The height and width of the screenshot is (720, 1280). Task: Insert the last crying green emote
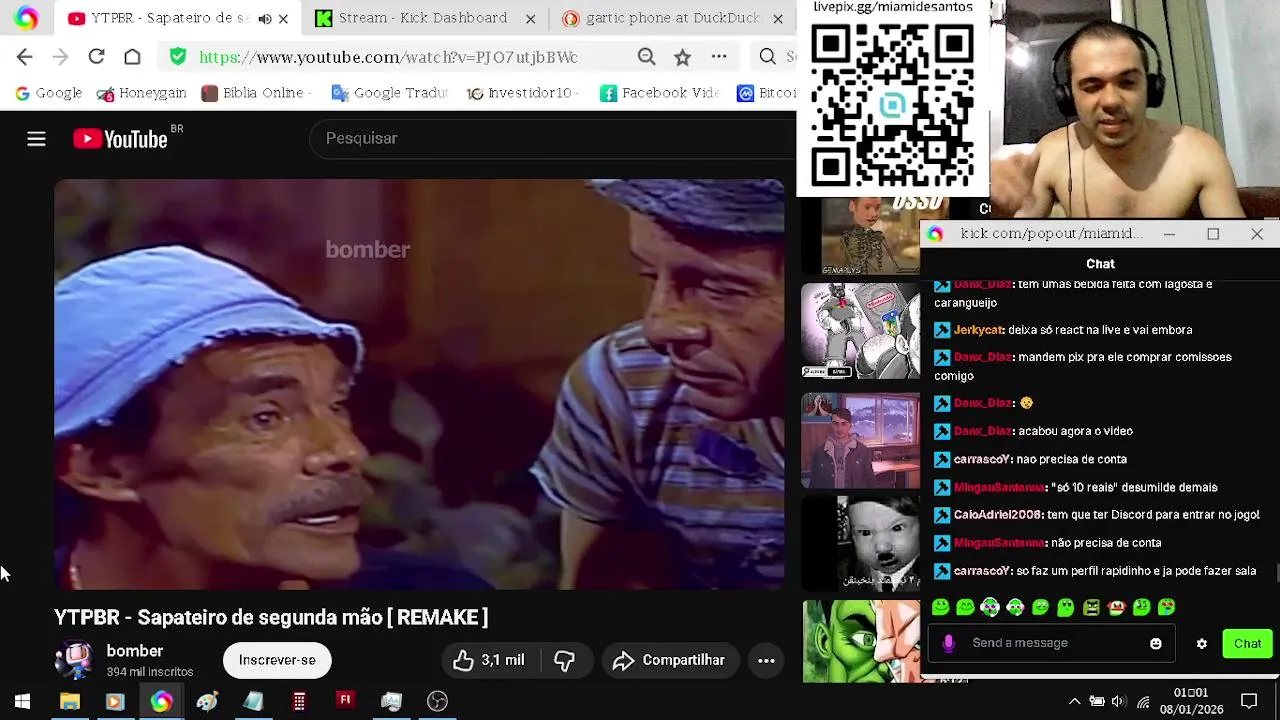click(1166, 607)
